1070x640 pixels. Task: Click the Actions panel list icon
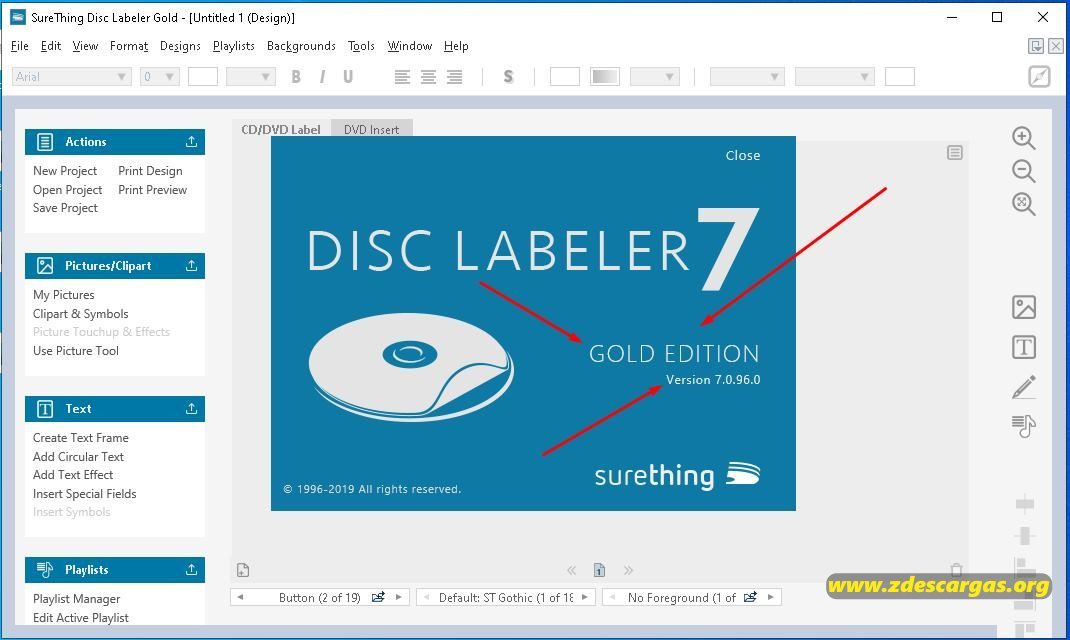click(x=45, y=142)
